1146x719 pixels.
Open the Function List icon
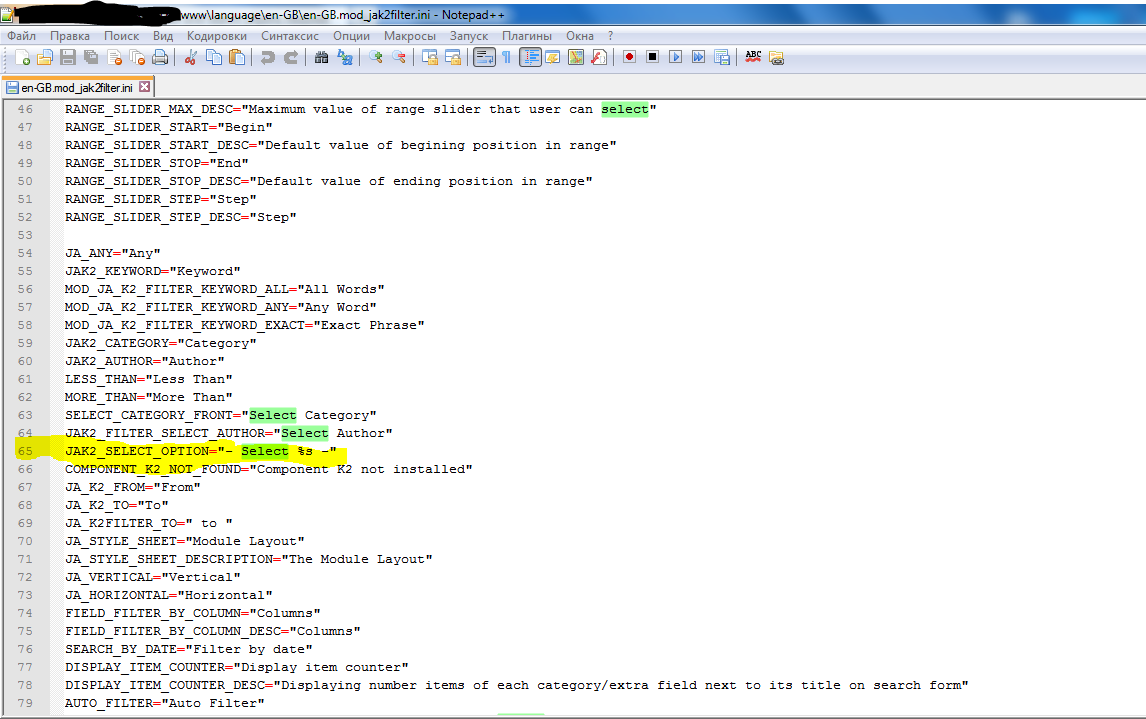coord(599,57)
